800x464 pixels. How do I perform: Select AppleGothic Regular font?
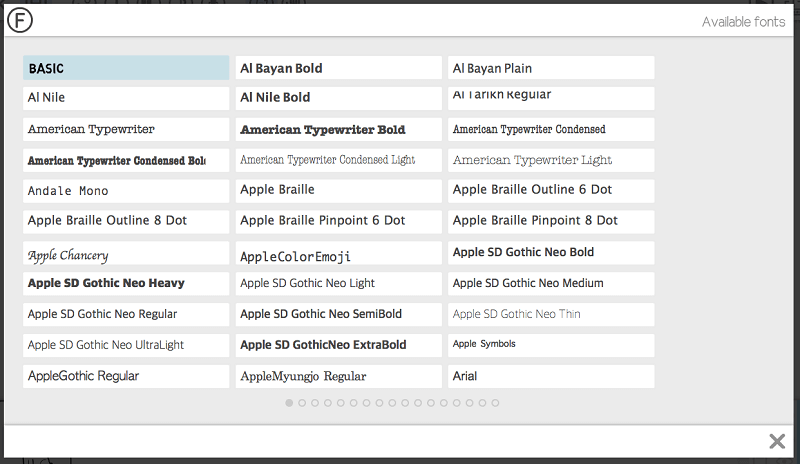coord(126,376)
